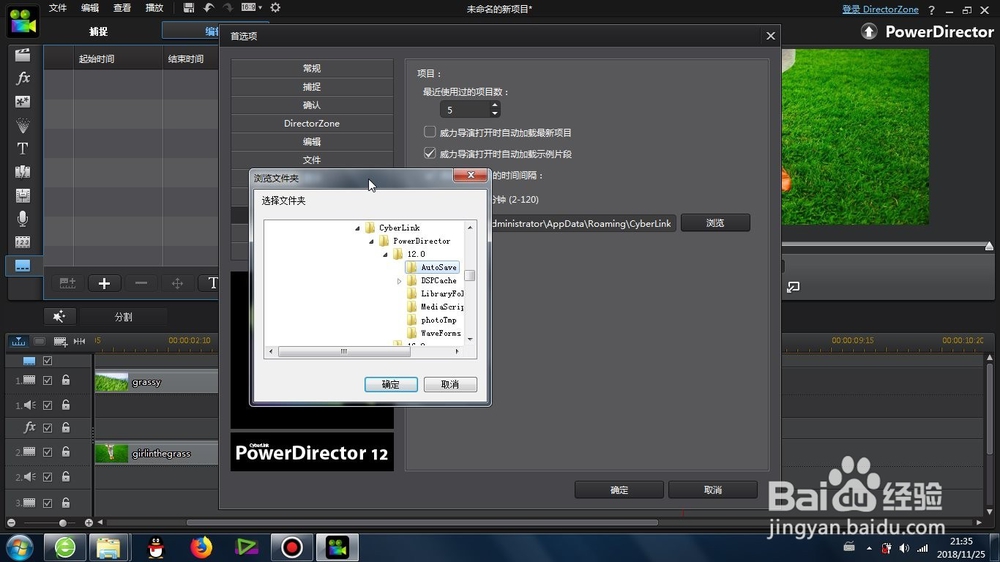Viewport: 1000px width, 562px height.
Task: Open the Subtitle Room icon
Action: coord(22,266)
